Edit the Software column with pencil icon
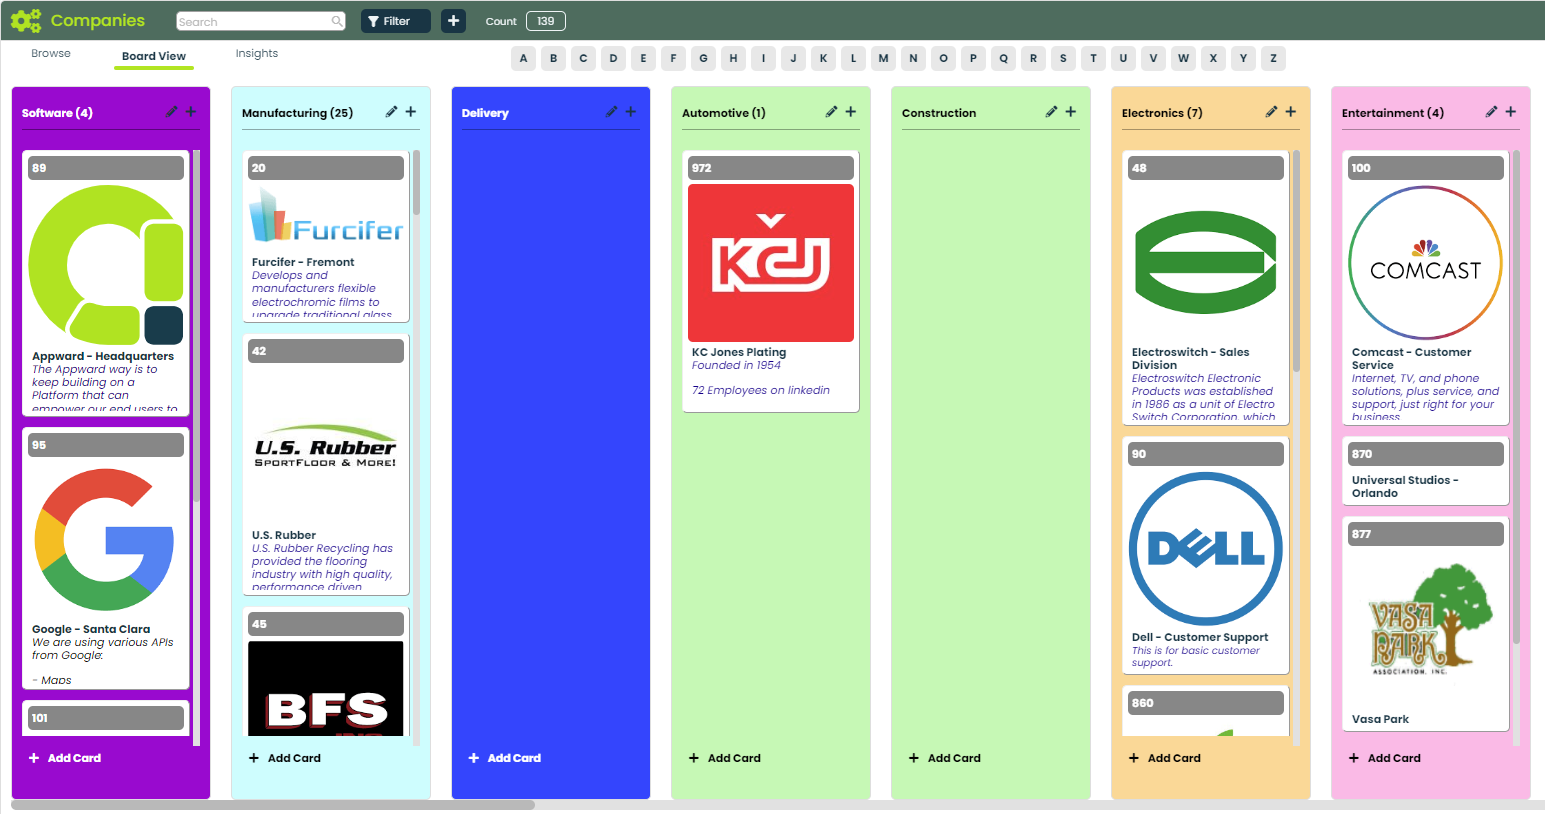Viewport: 1545px width, 814px height. click(x=171, y=112)
